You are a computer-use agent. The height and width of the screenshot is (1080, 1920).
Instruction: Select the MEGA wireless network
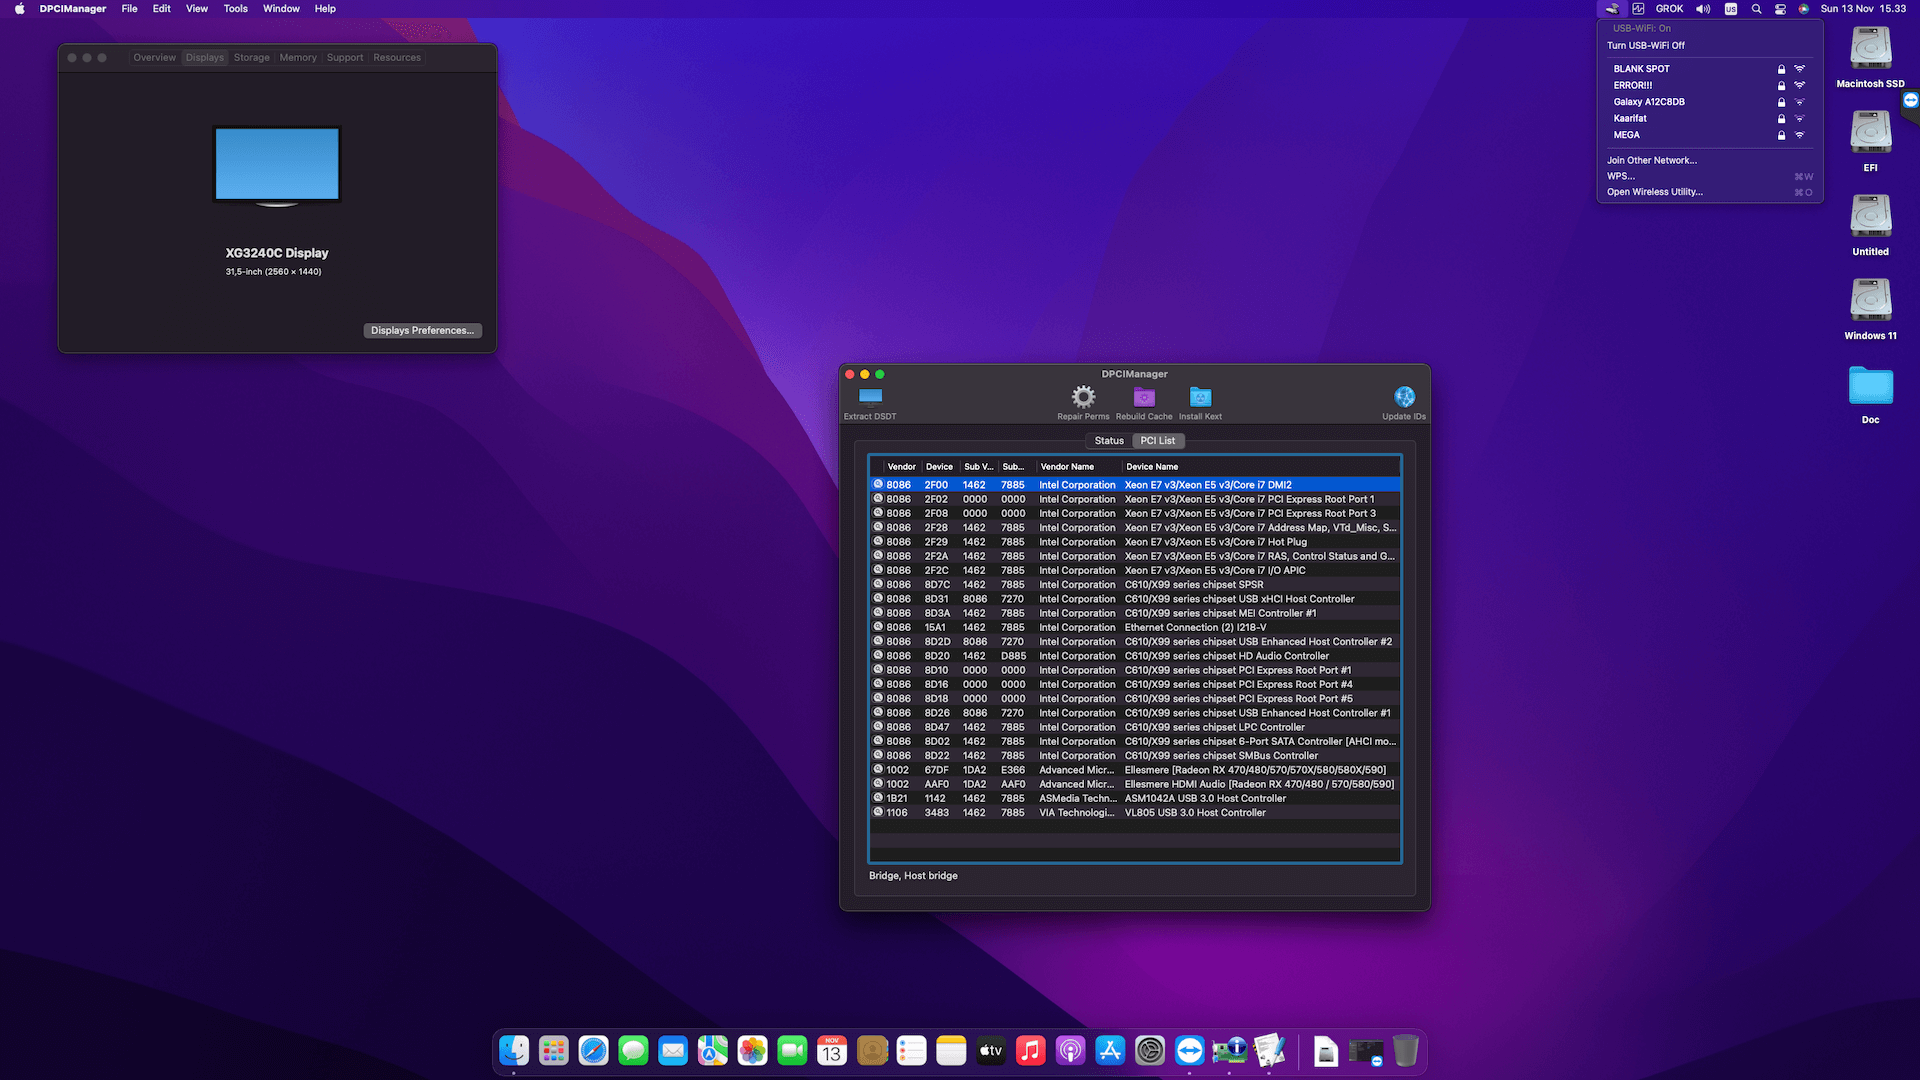coord(1626,135)
